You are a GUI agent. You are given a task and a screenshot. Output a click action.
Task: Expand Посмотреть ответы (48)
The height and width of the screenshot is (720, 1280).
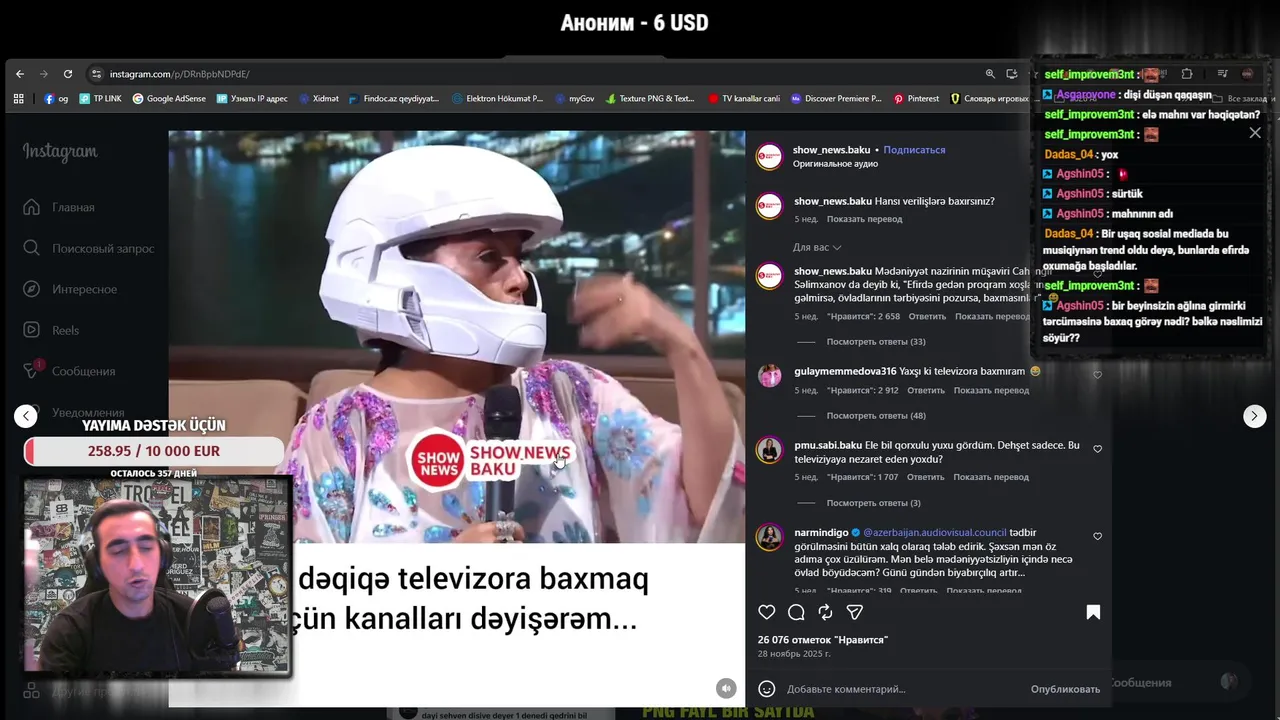coord(875,416)
